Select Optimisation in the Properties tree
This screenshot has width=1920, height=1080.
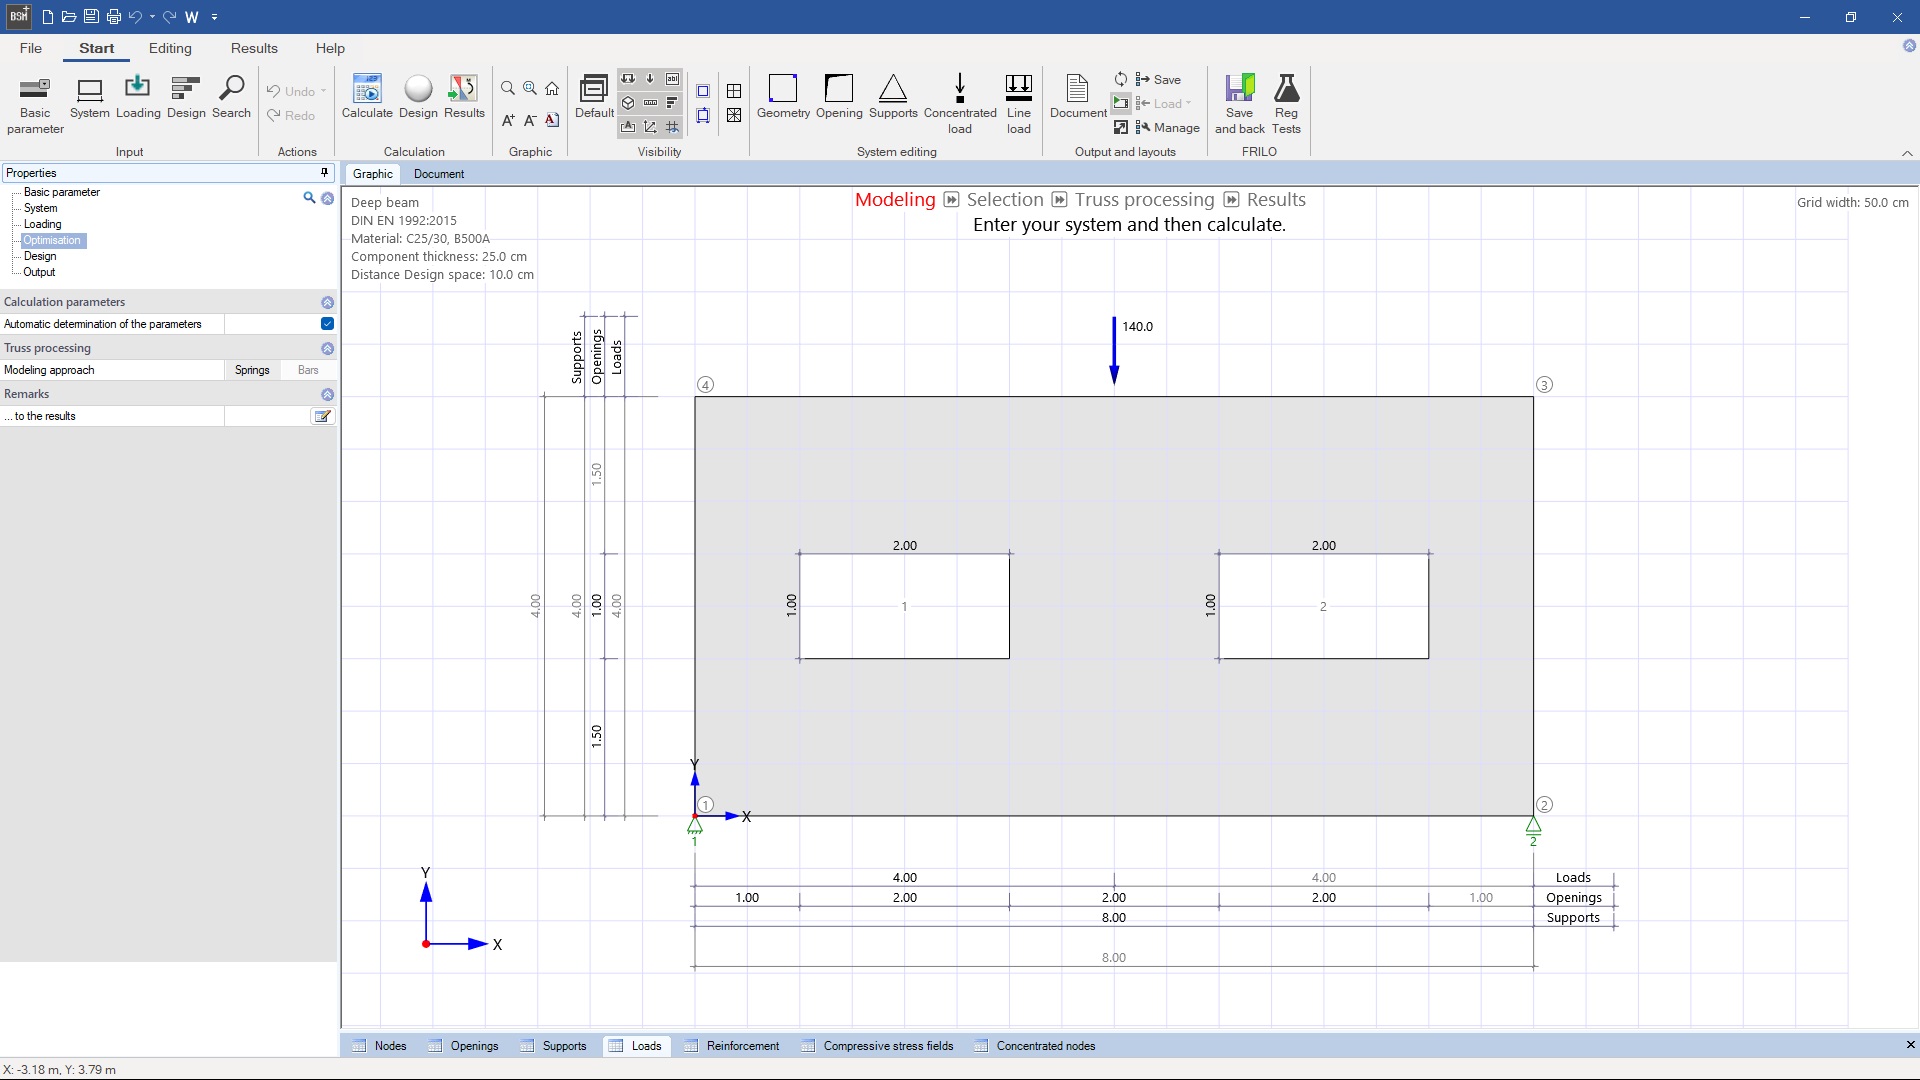coord(52,240)
